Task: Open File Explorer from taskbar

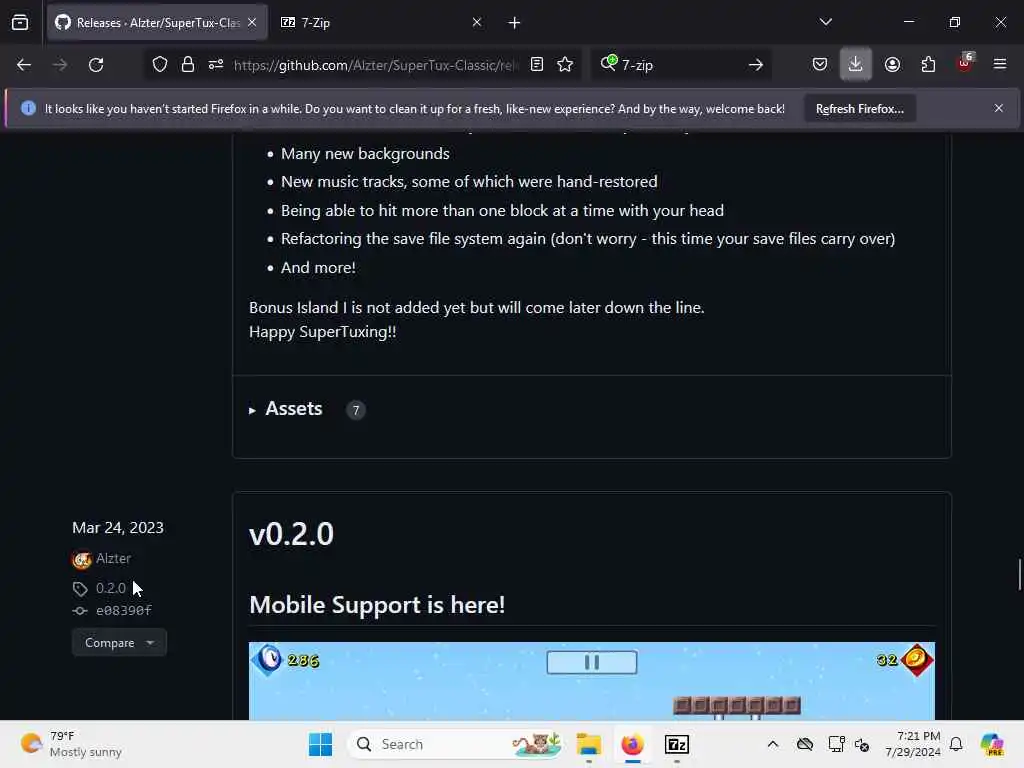Action: 588,744
